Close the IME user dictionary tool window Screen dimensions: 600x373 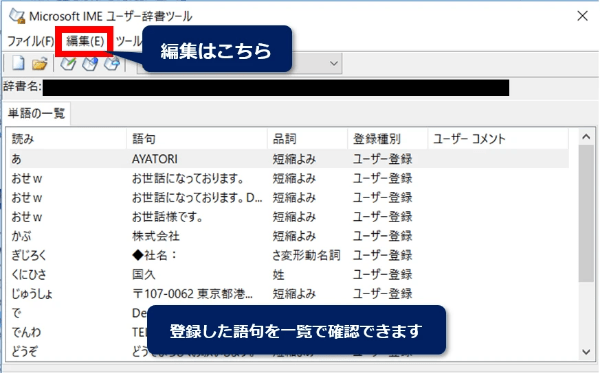click(x=582, y=16)
